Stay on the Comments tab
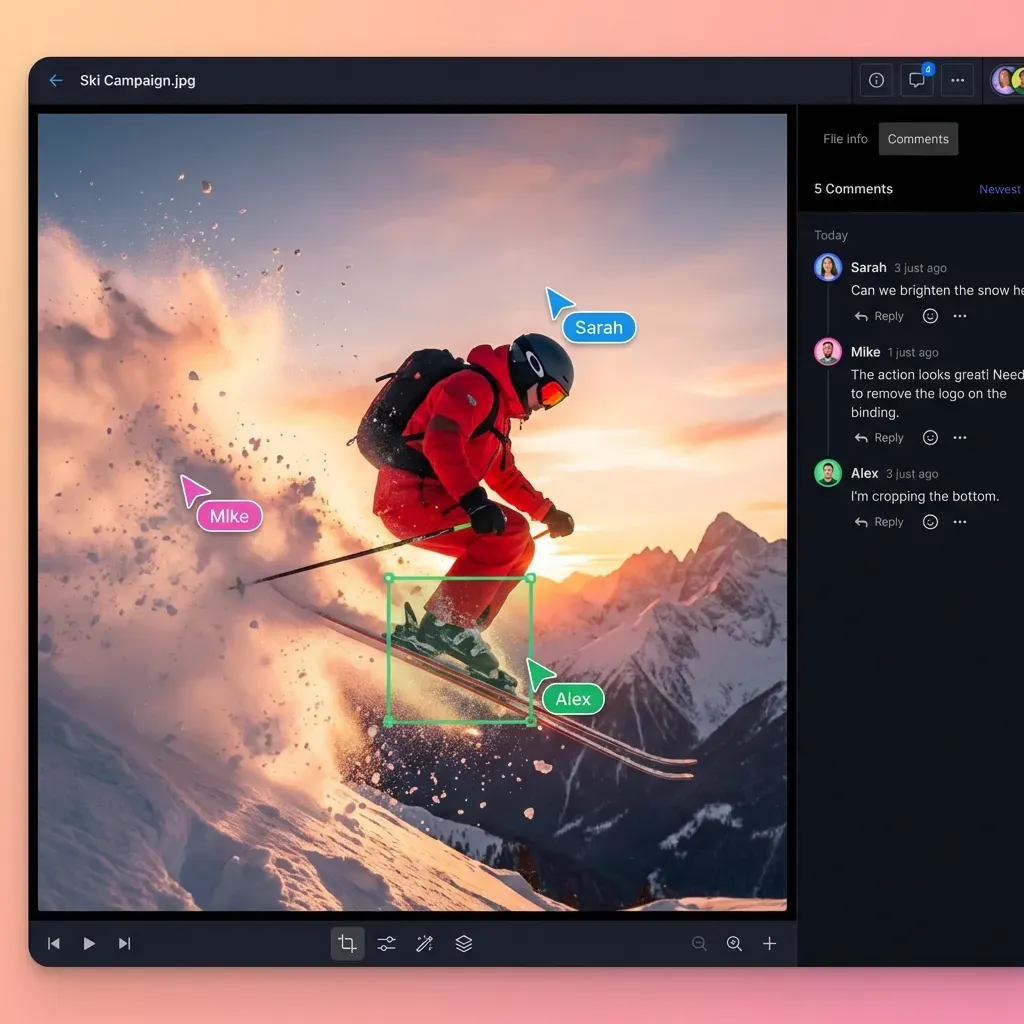The height and width of the screenshot is (1024, 1024). coord(918,139)
